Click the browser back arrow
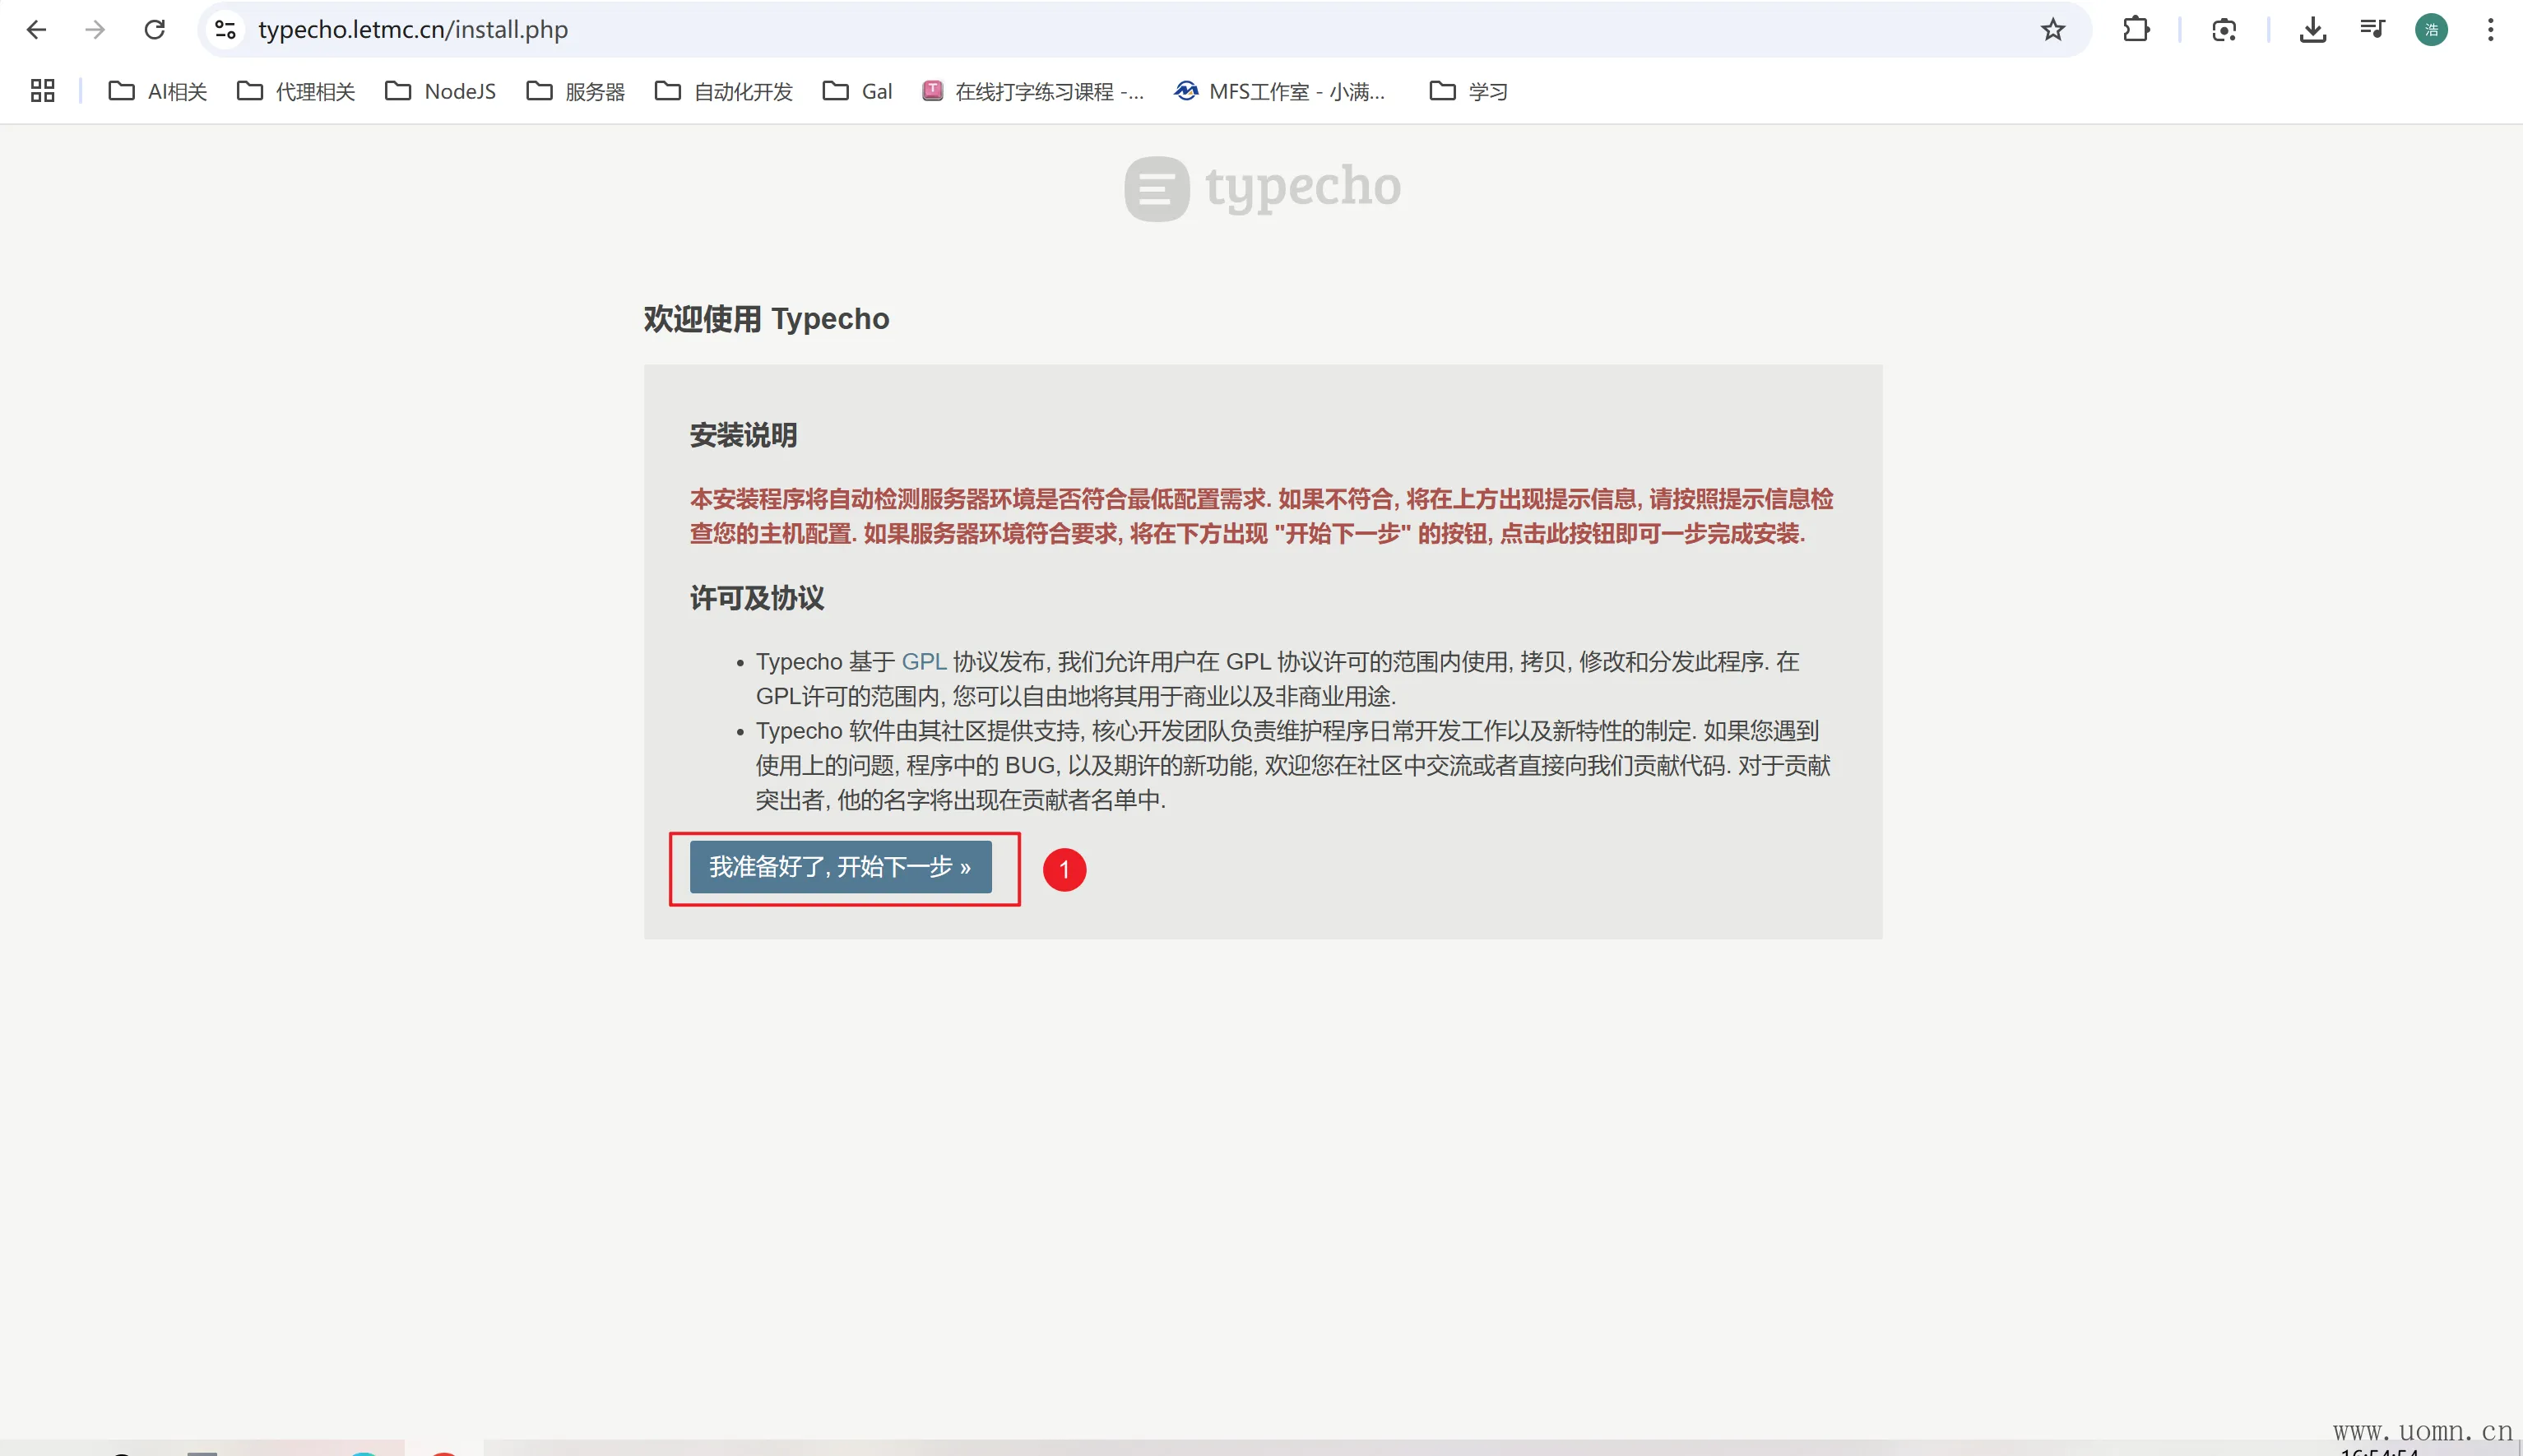The height and width of the screenshot is (1456, 2523). pos(36,30)
